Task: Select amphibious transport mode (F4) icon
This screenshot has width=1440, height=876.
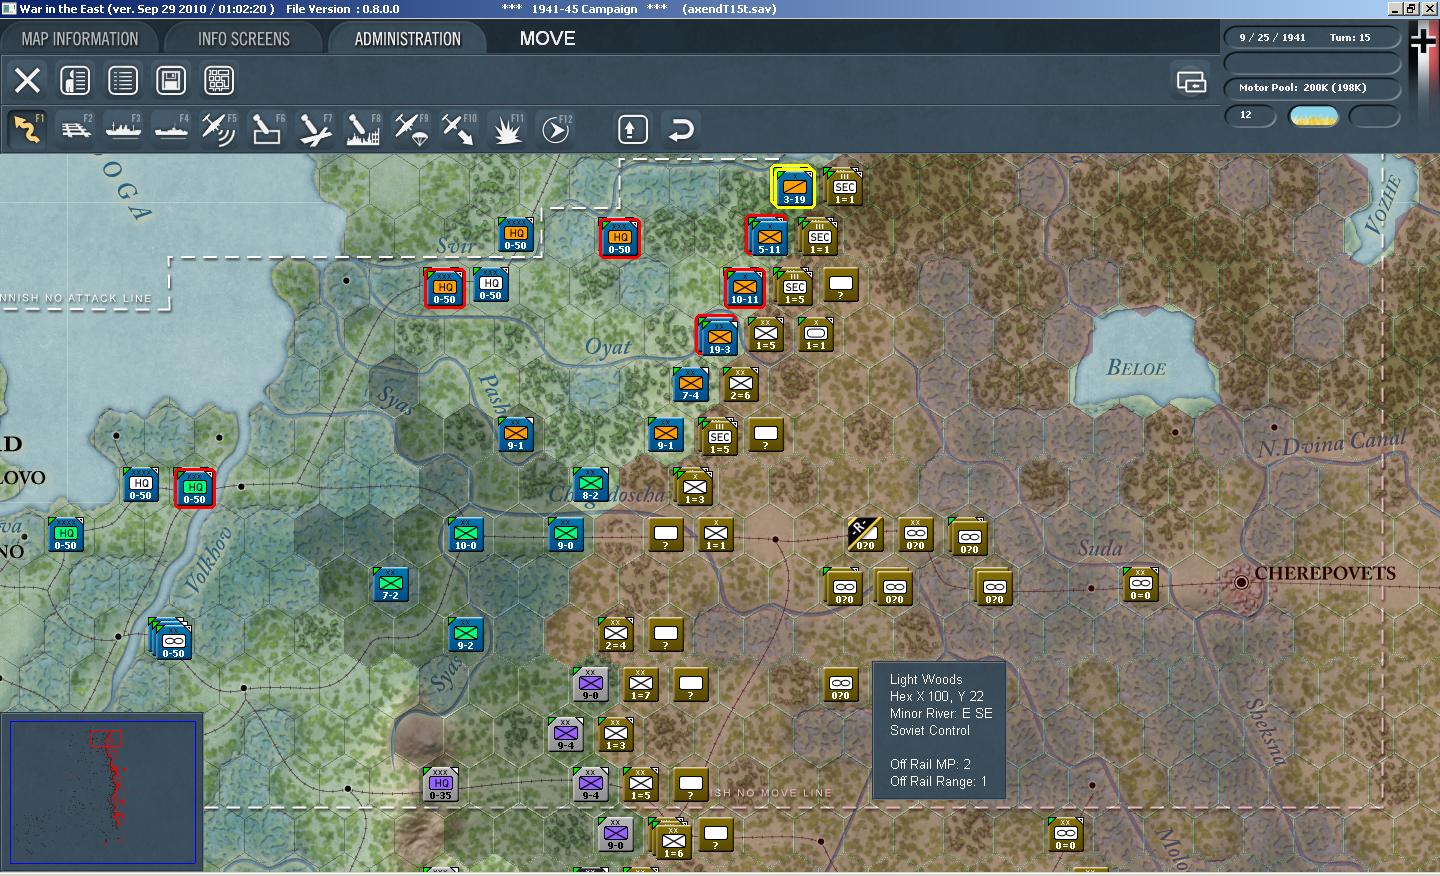Action: 171,129
